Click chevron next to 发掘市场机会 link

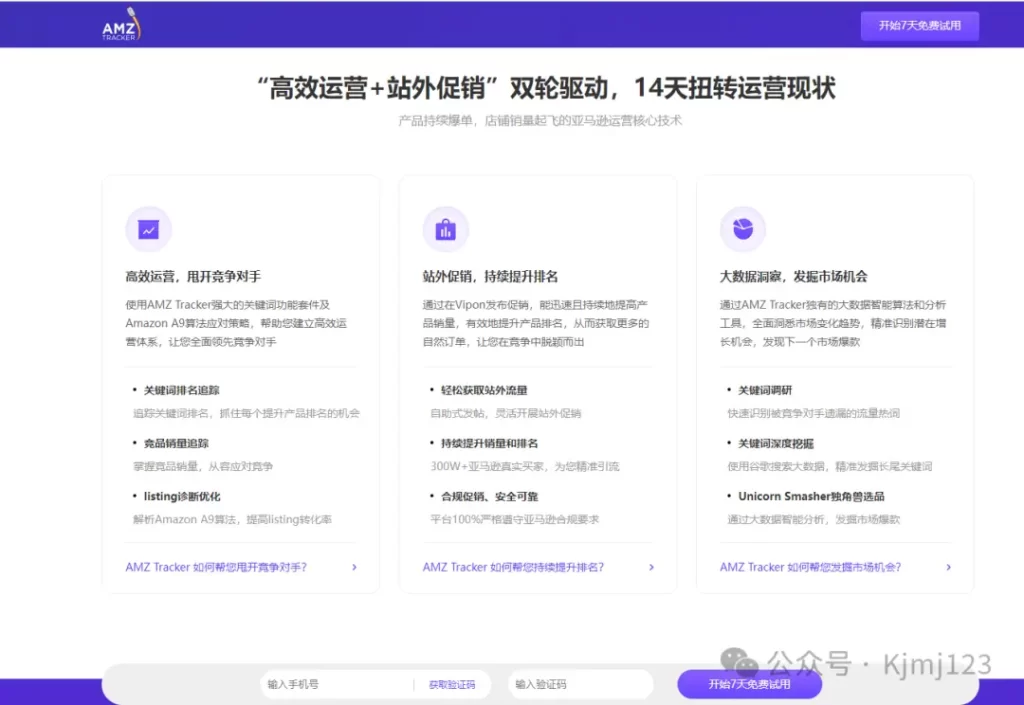(x=948, y=567)
